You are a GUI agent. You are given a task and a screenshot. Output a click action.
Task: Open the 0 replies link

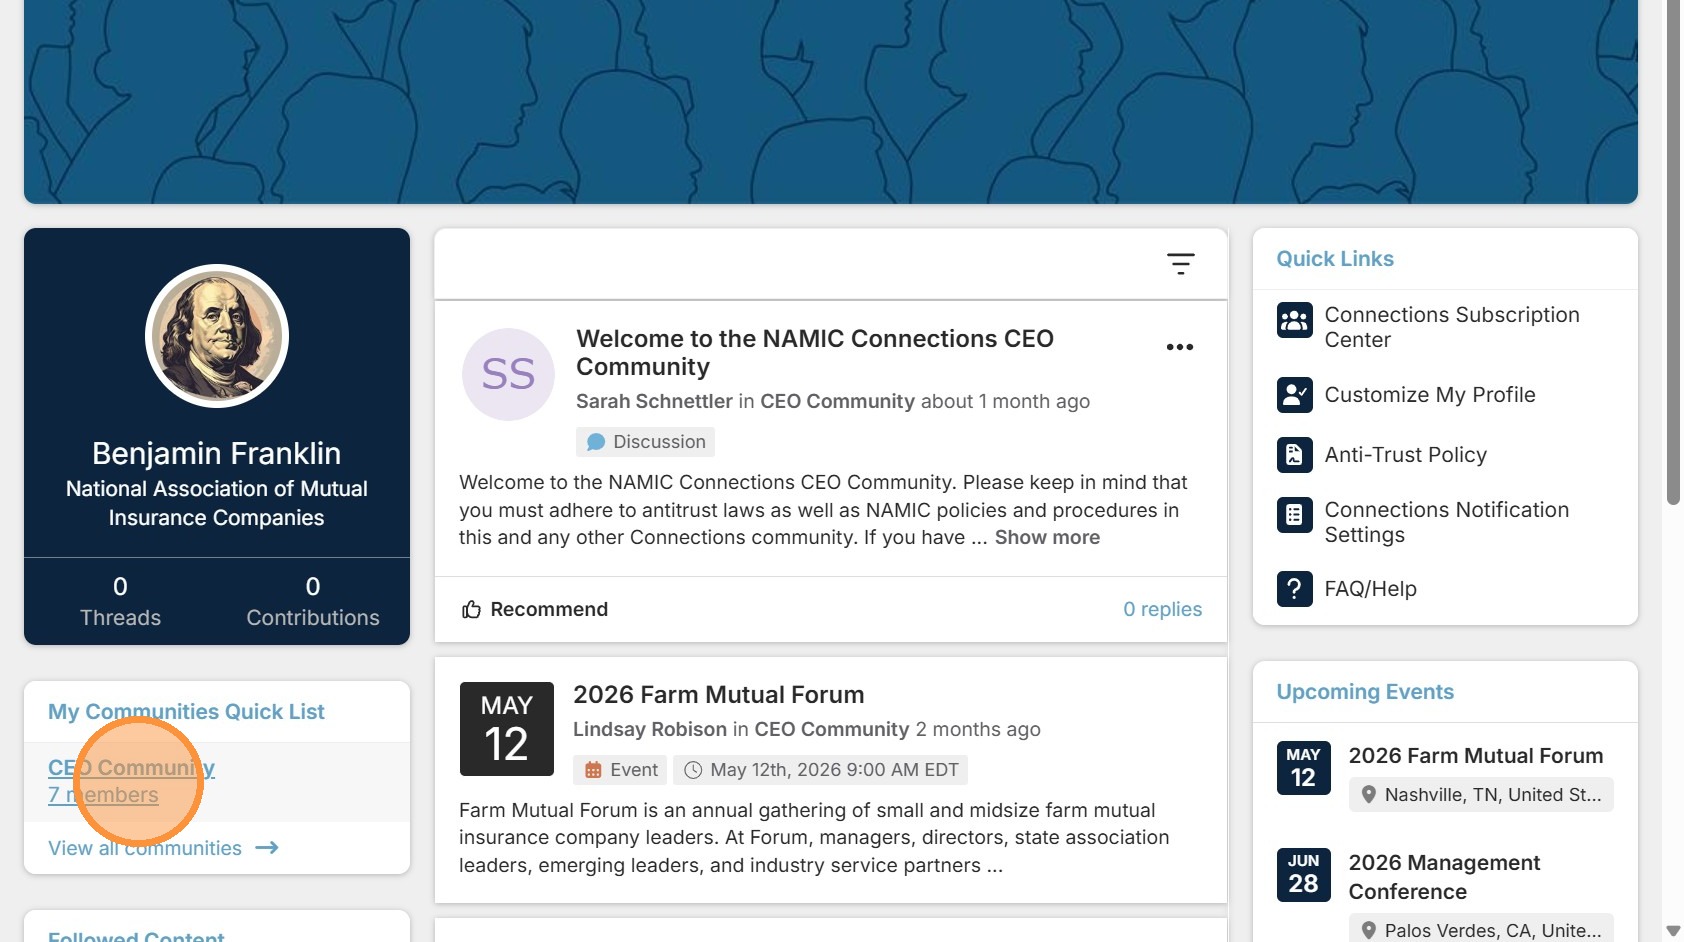click(x=1162, y=609)
